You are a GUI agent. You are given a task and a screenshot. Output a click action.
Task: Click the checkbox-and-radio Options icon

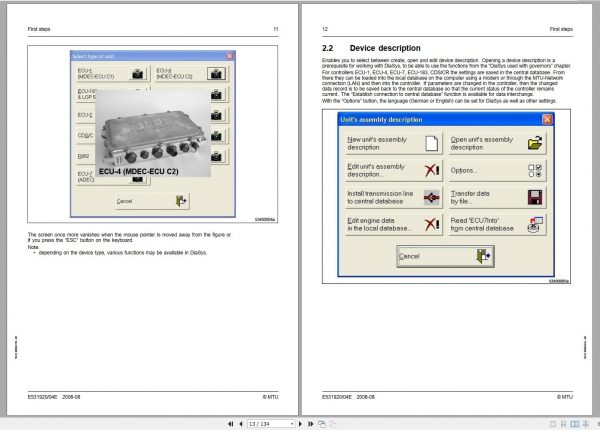coord(535,171)
